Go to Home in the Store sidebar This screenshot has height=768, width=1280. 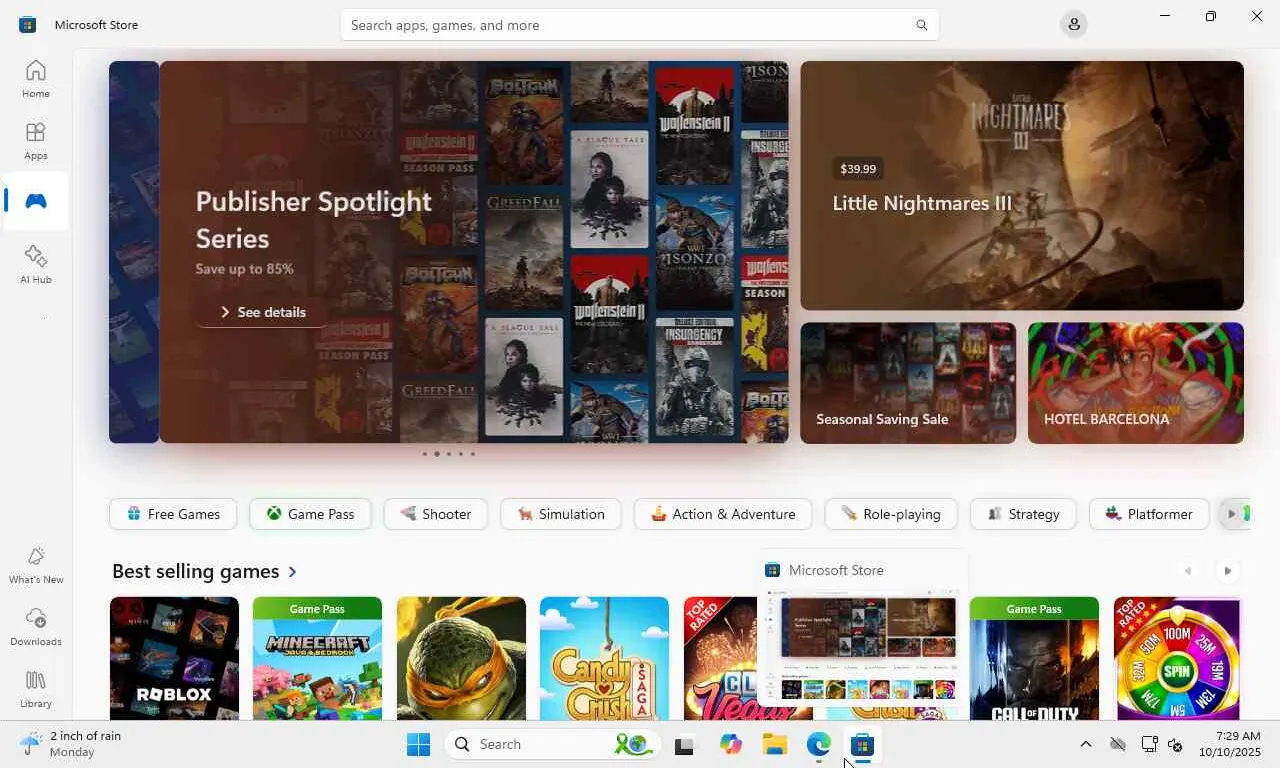click(x=36, y=79)
